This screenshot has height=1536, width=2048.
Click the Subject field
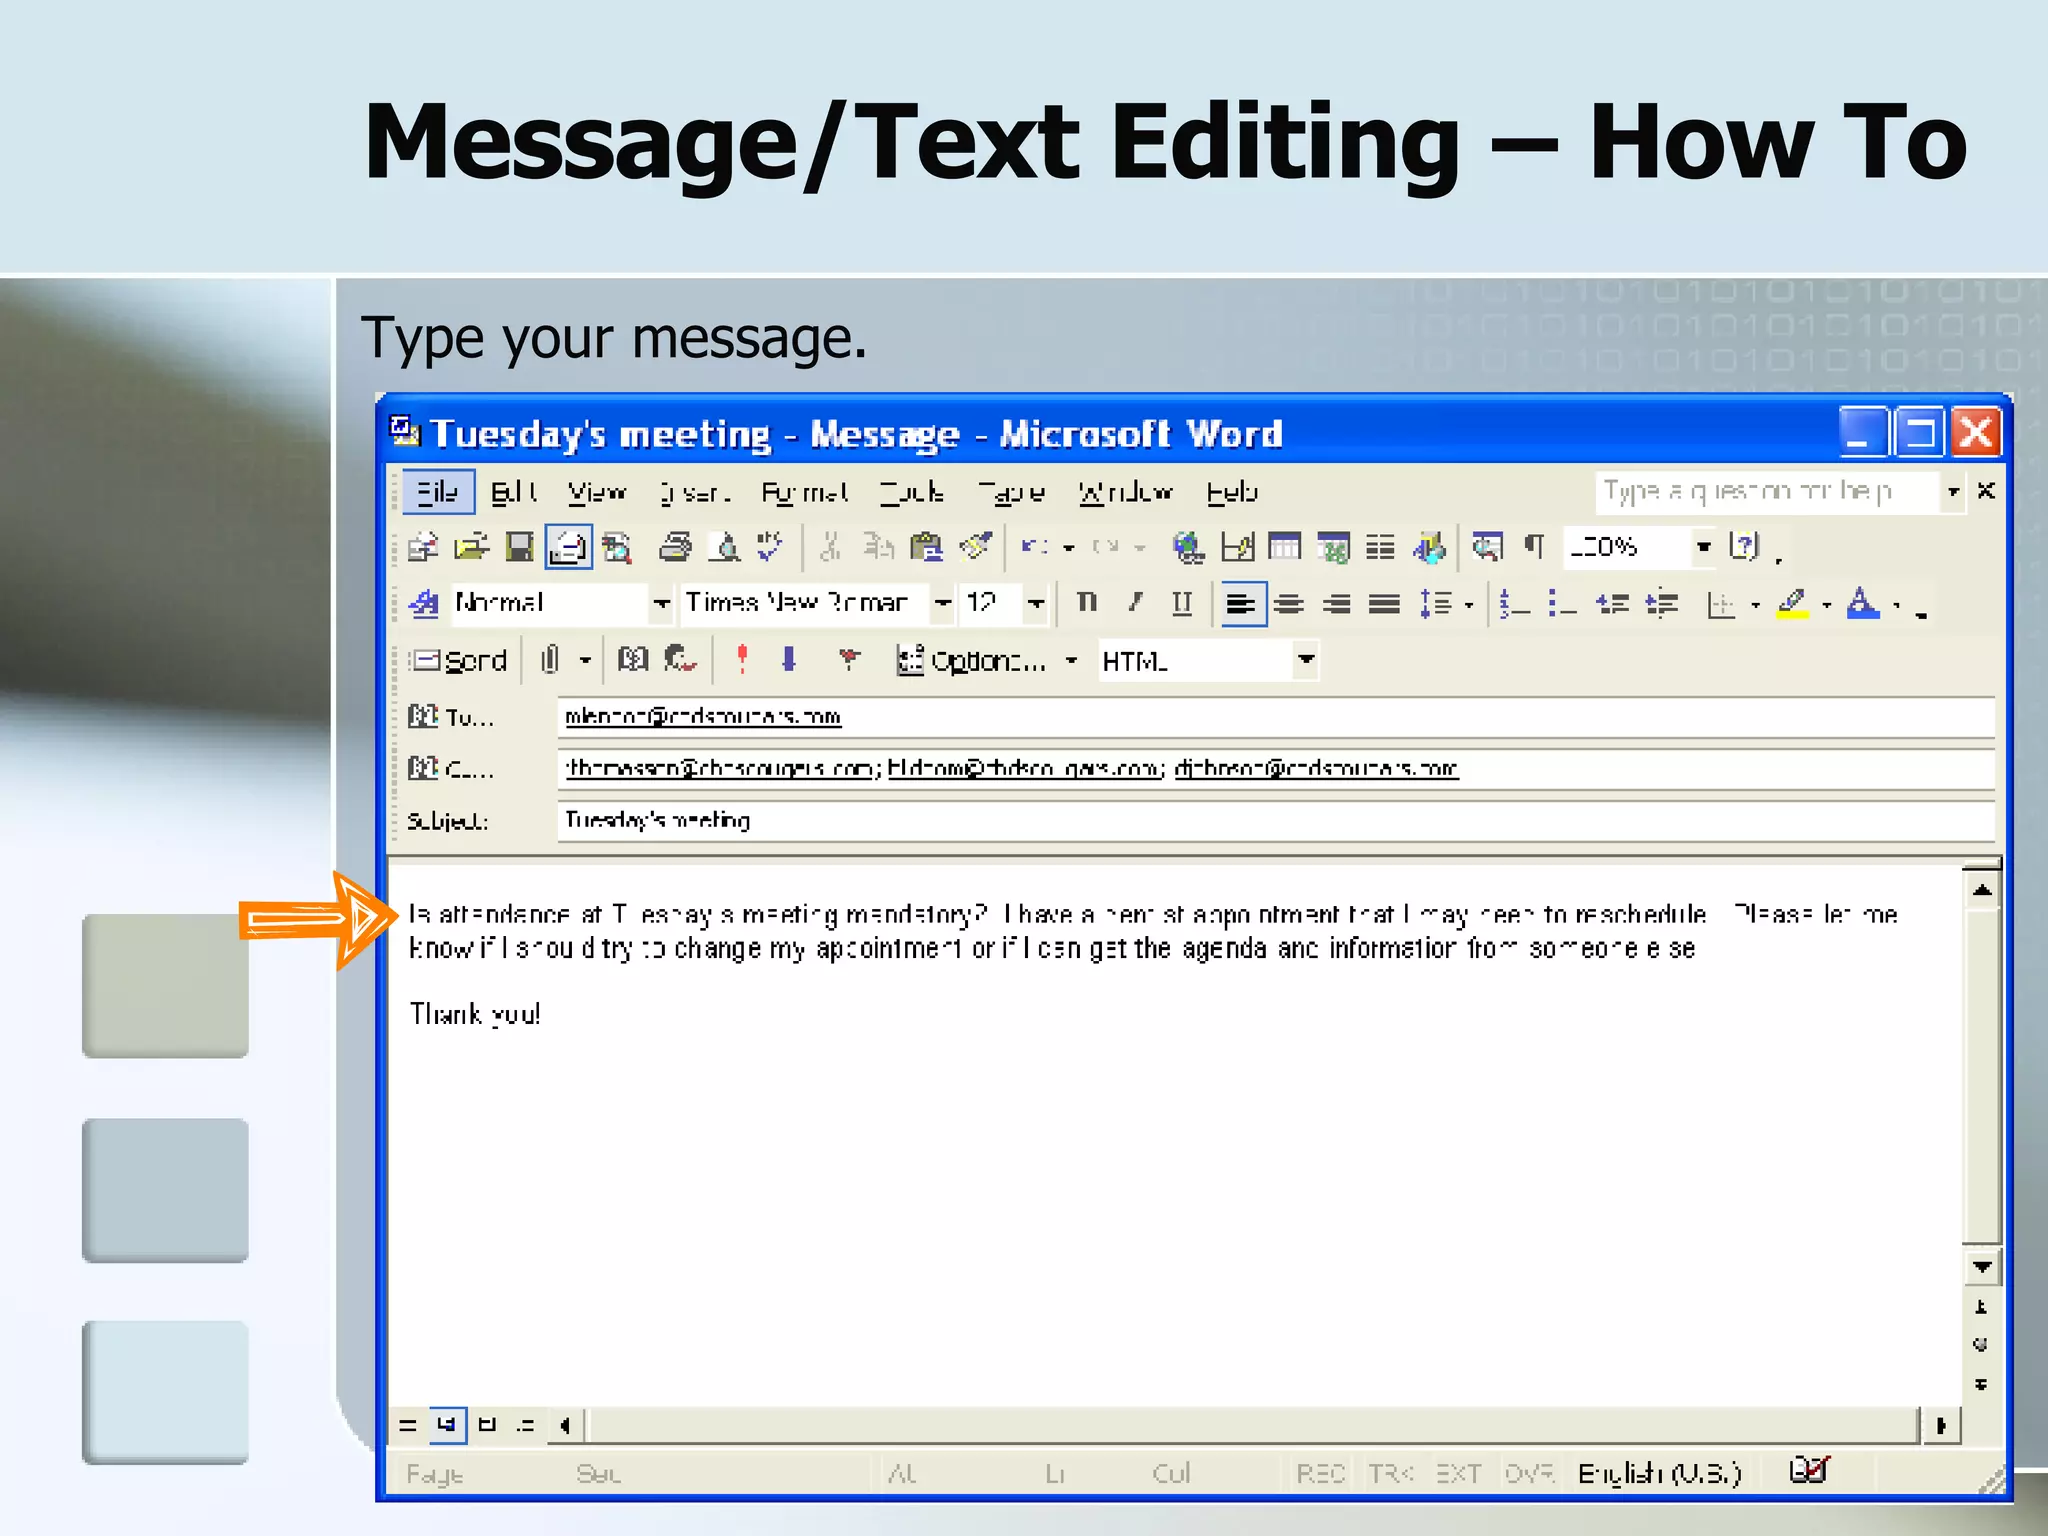[x=1276, y=821]
